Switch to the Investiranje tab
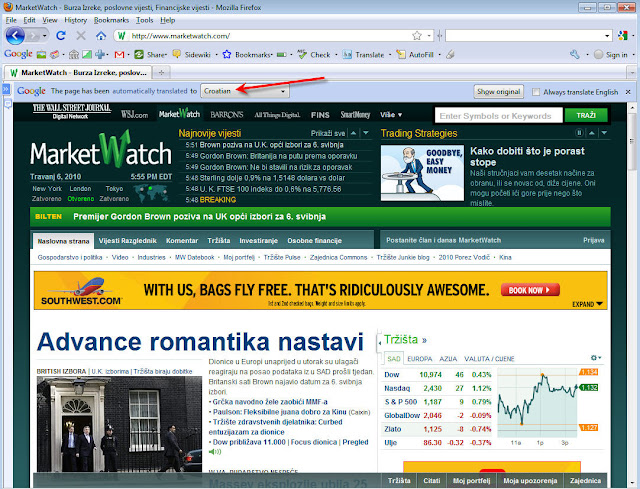640x489 pixels. pos(258,241)
